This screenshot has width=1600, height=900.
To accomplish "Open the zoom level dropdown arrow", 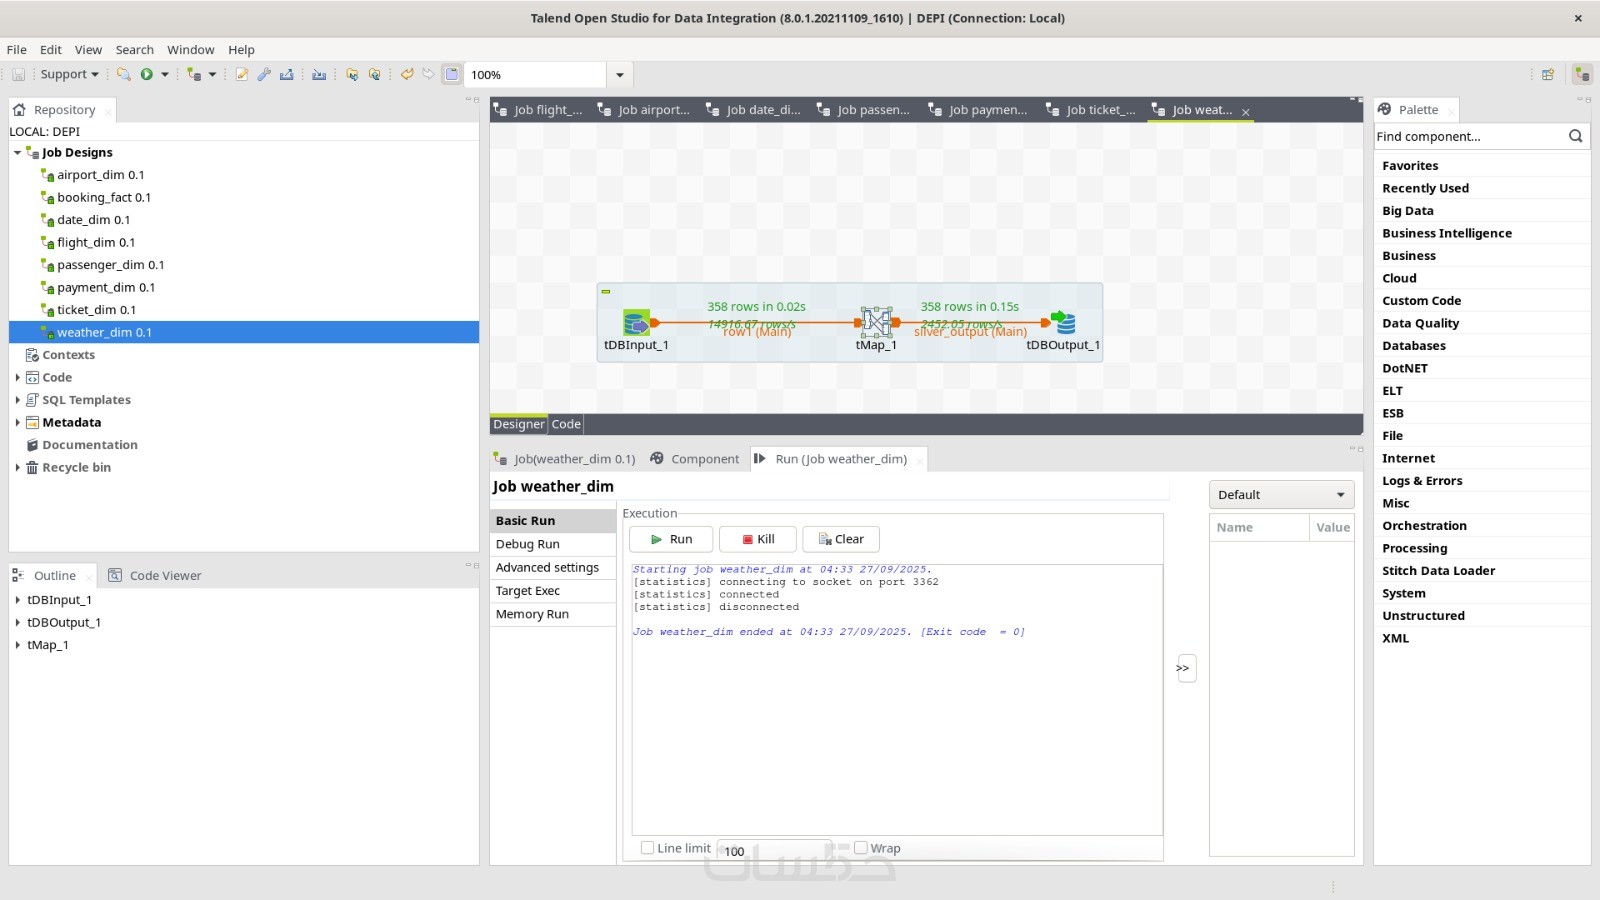I will pos(620,75).
